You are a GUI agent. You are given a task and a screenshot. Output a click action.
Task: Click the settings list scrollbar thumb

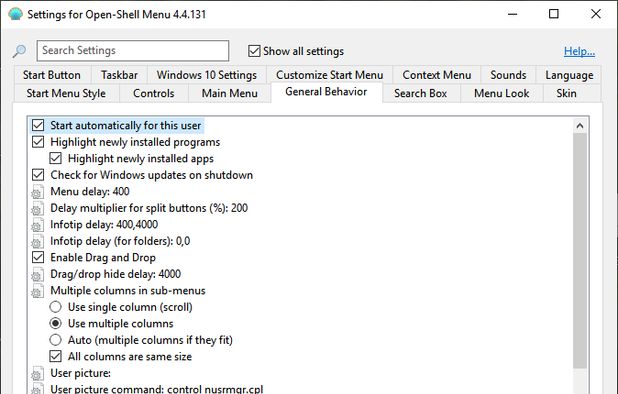pyautogui.click(x=580, y=251)
